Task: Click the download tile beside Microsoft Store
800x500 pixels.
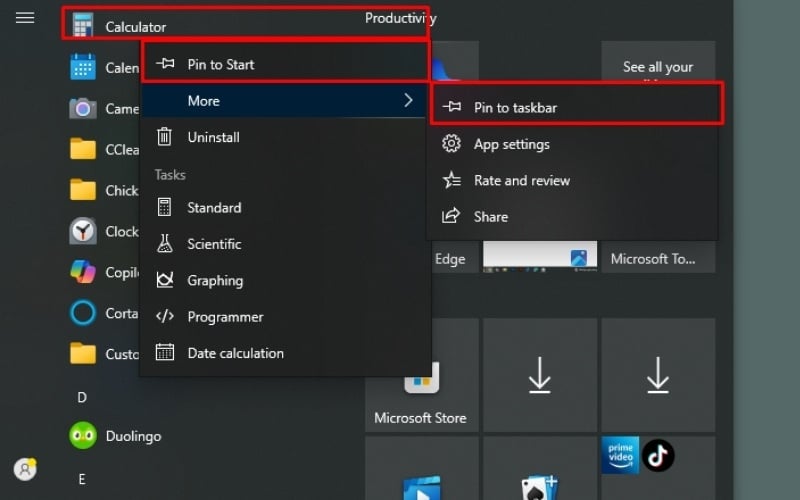Action: (540, 375)
